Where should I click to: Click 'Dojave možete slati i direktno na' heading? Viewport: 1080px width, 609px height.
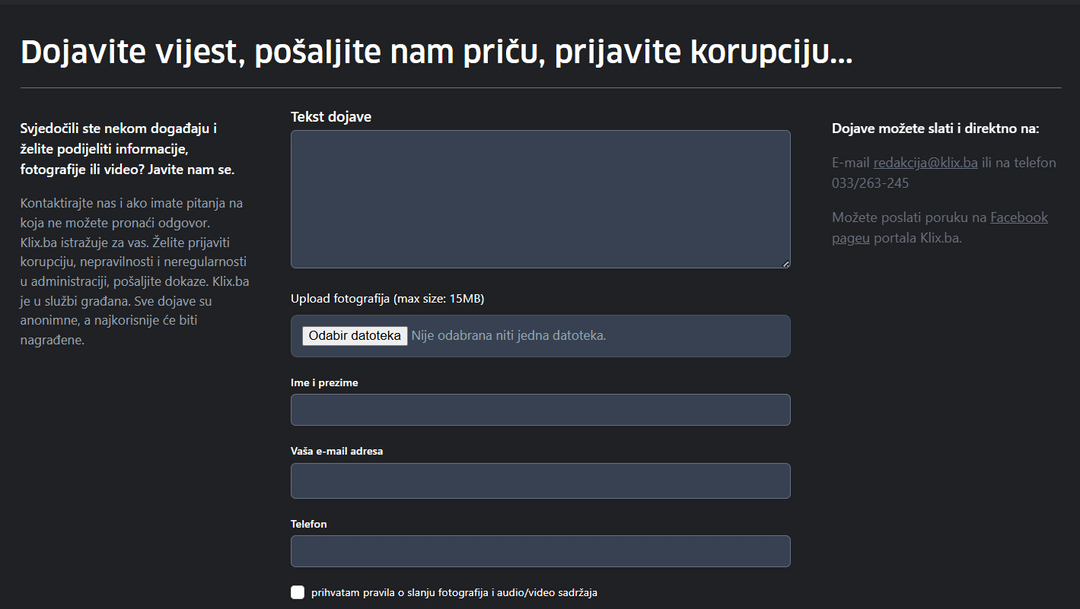click(935, 128)
